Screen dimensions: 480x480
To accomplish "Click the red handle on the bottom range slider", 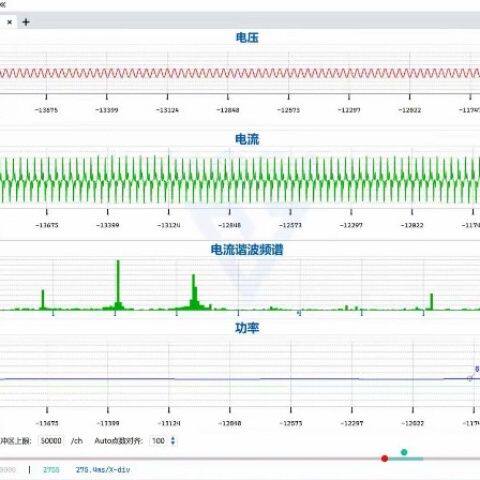I will 385,459.
